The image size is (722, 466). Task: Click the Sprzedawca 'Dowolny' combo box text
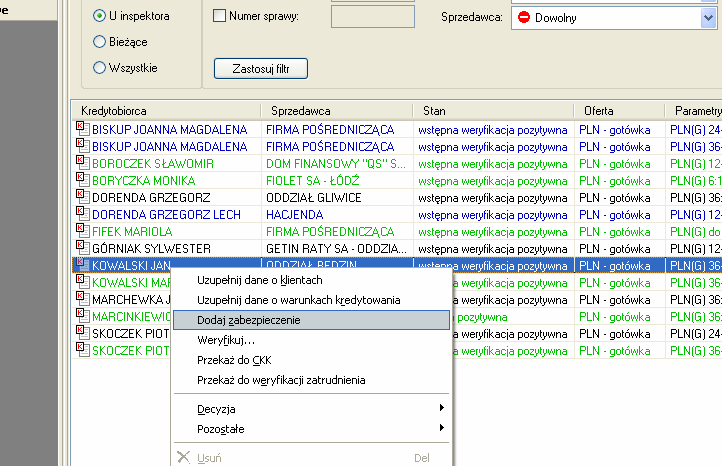coord(555,18)
